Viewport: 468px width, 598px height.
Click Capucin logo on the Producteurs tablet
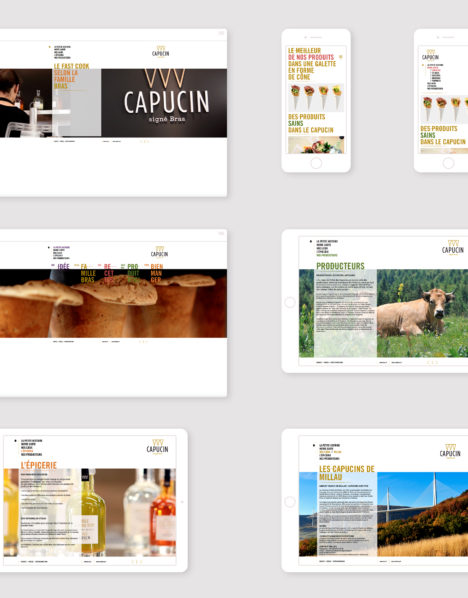[453, 248]
